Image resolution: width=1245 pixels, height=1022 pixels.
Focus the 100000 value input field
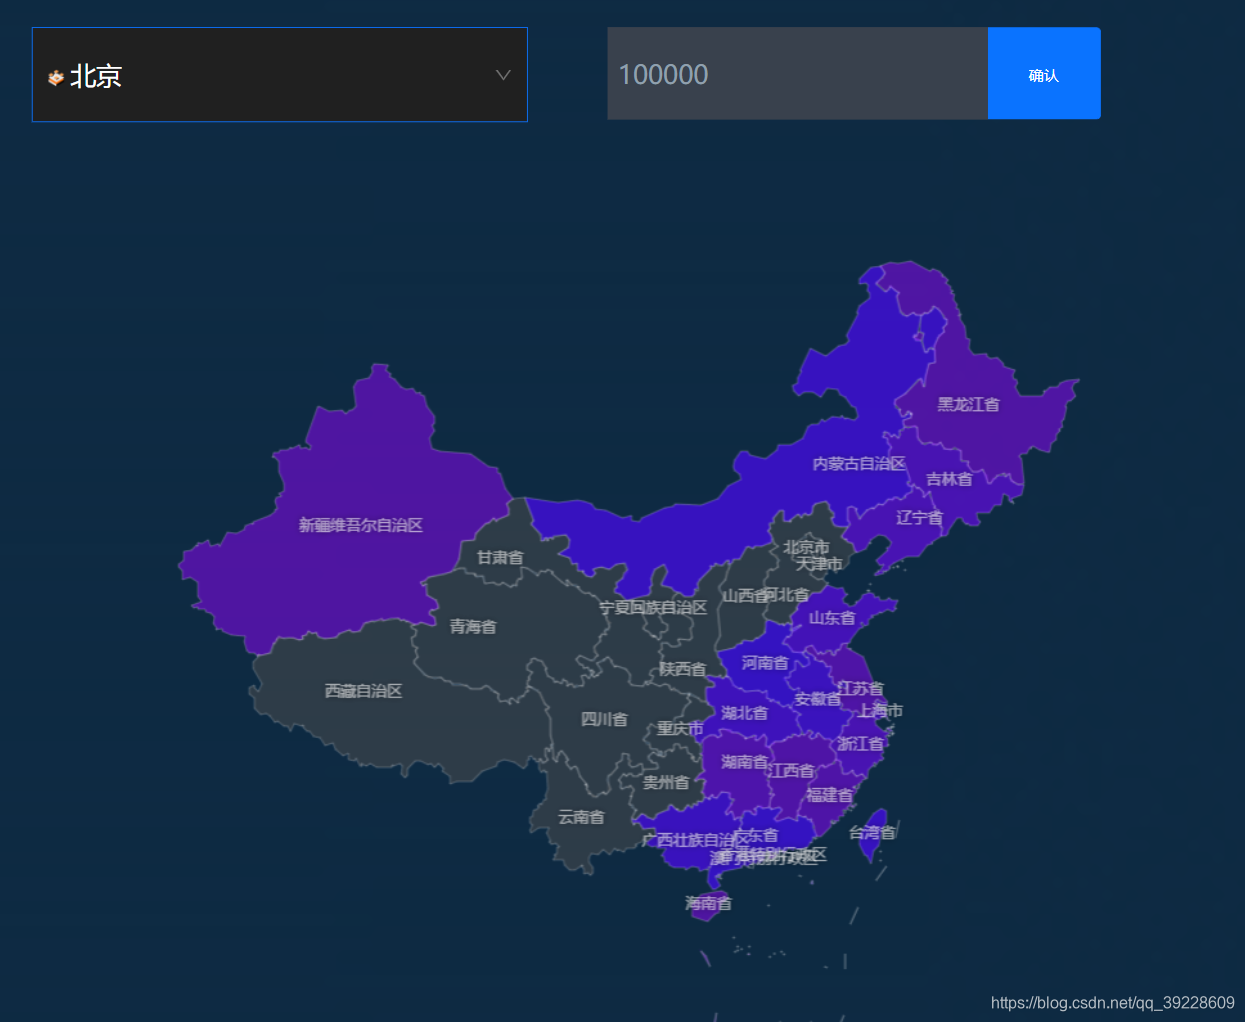click(797, 73)
